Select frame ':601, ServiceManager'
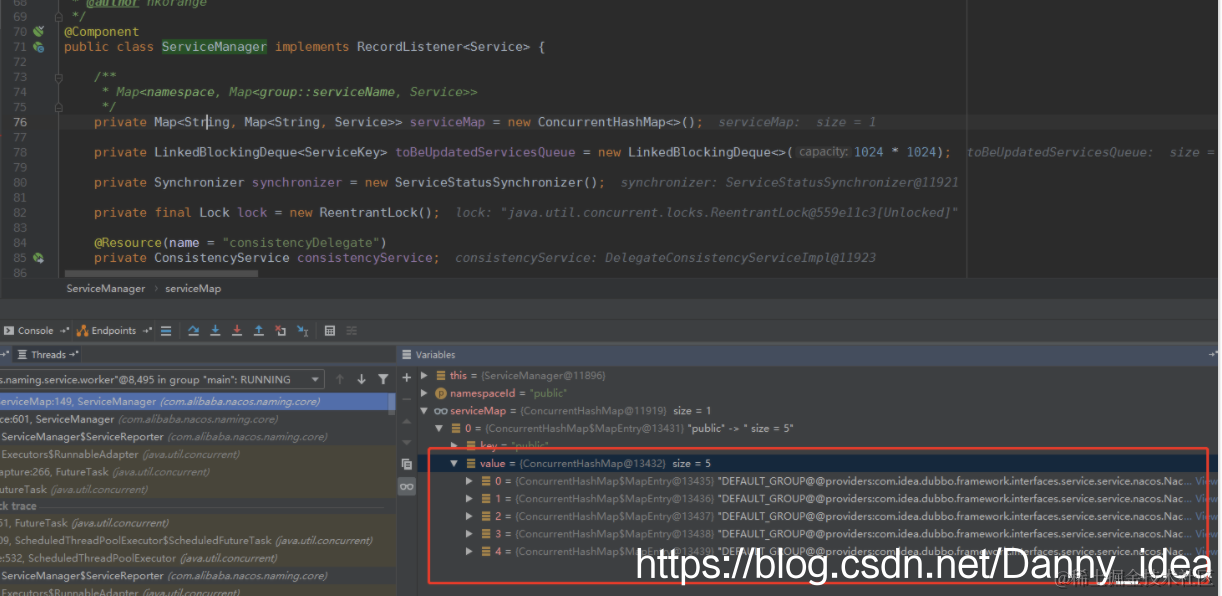 pos(198,419)
